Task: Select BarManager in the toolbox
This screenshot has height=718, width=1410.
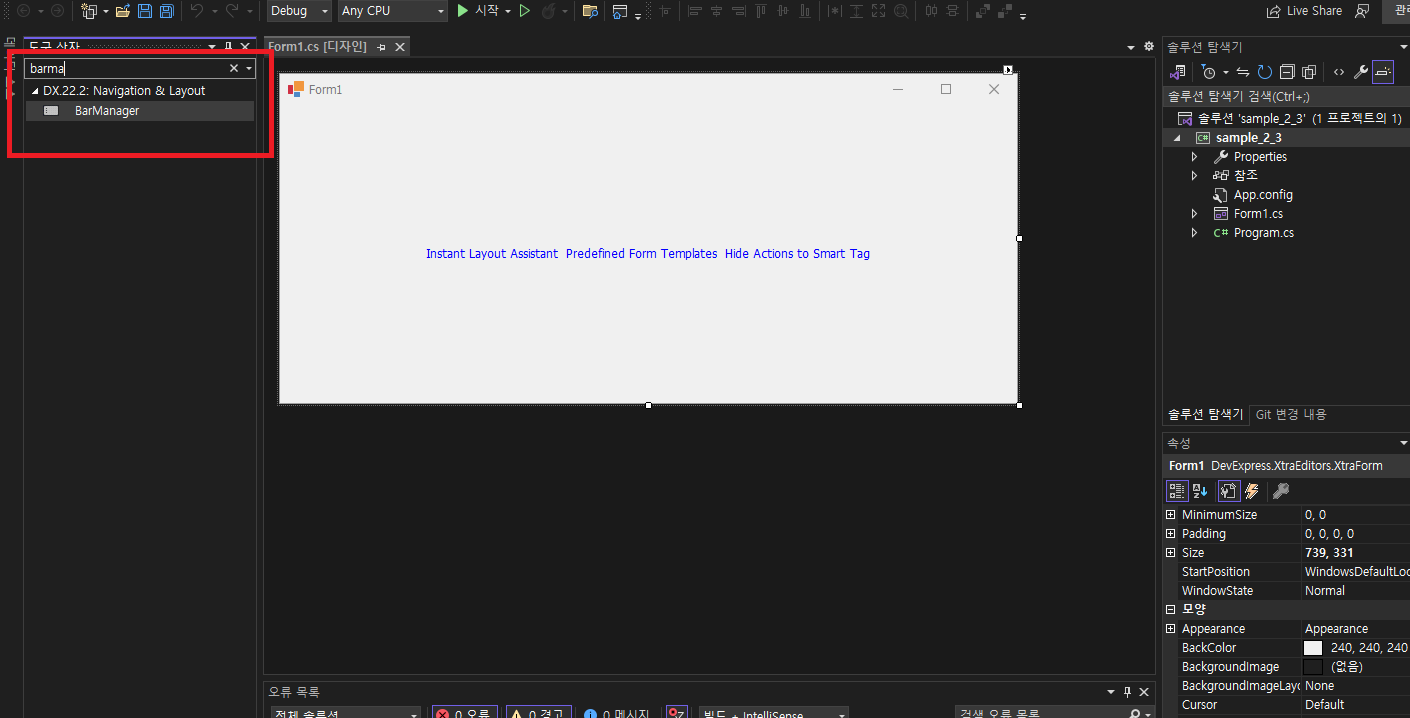Action: pyautogui.click(x=140, y=111)
